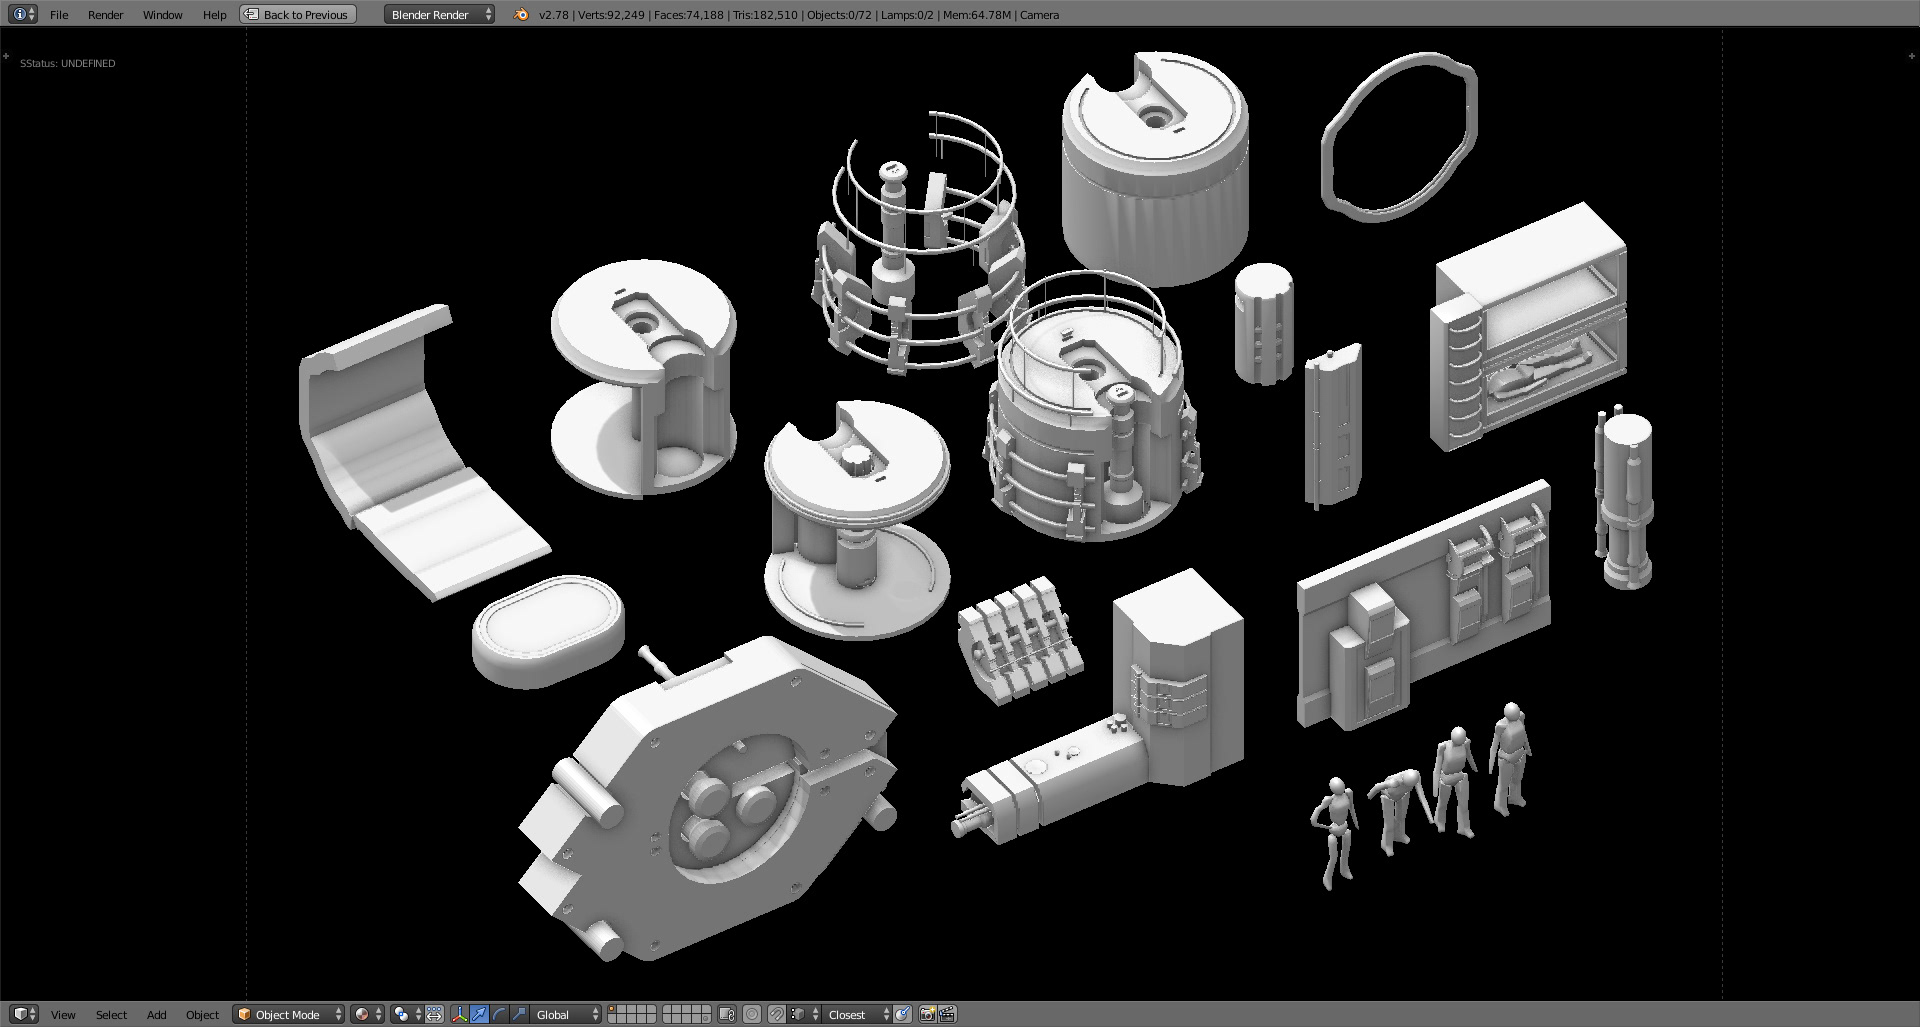Select the translate manipulator arrow
1920x1027 pixels.
point(479,1014)
